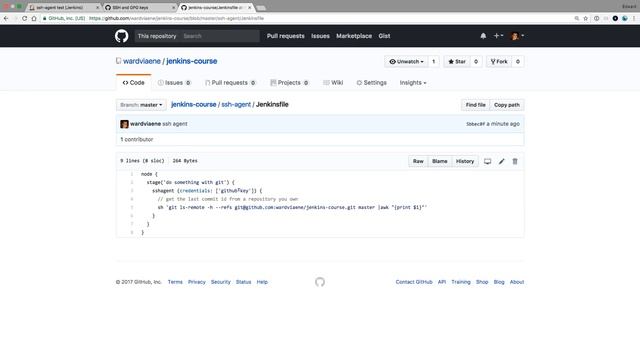This screenshot has height=360, width=640.
Task: Open the blue globe browser extension
Action: point(624,18)
